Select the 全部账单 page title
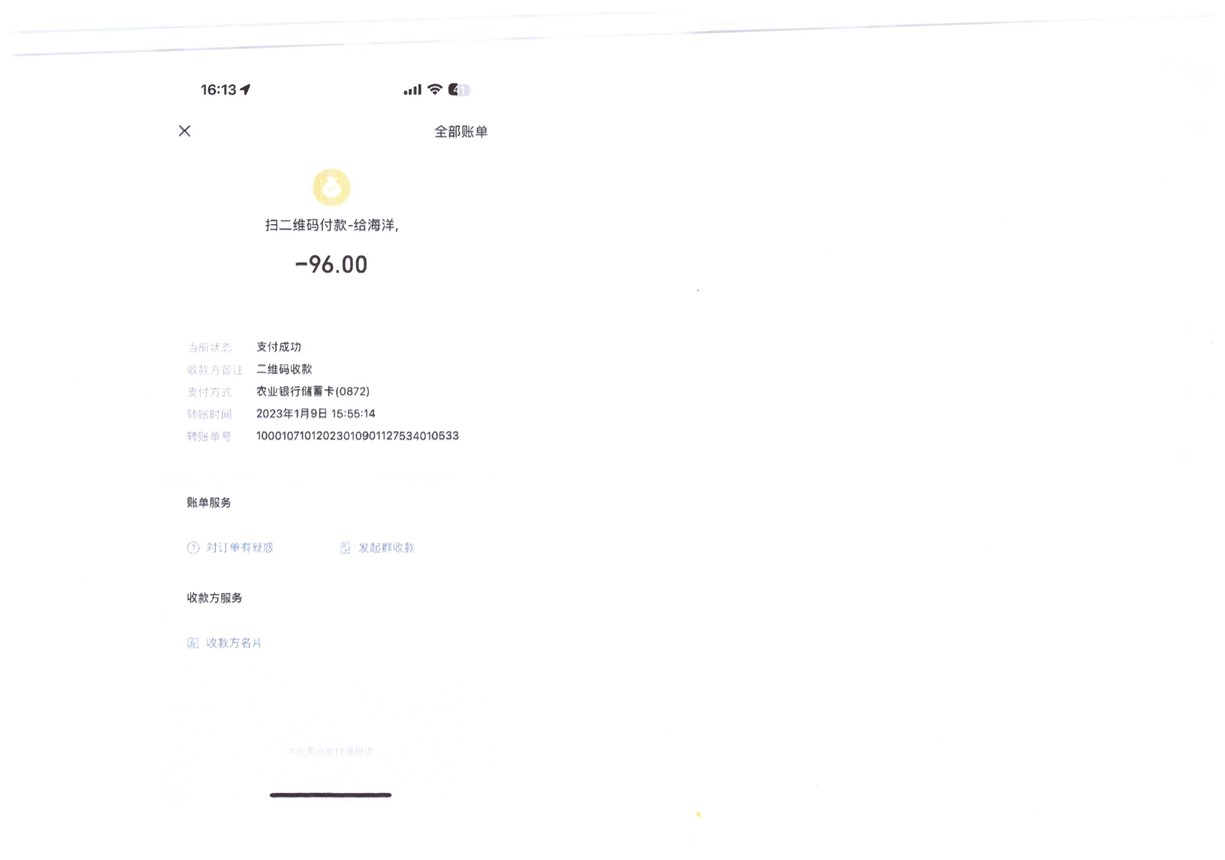The width and height of the screenshot is (1225, 860). point(461,132)
